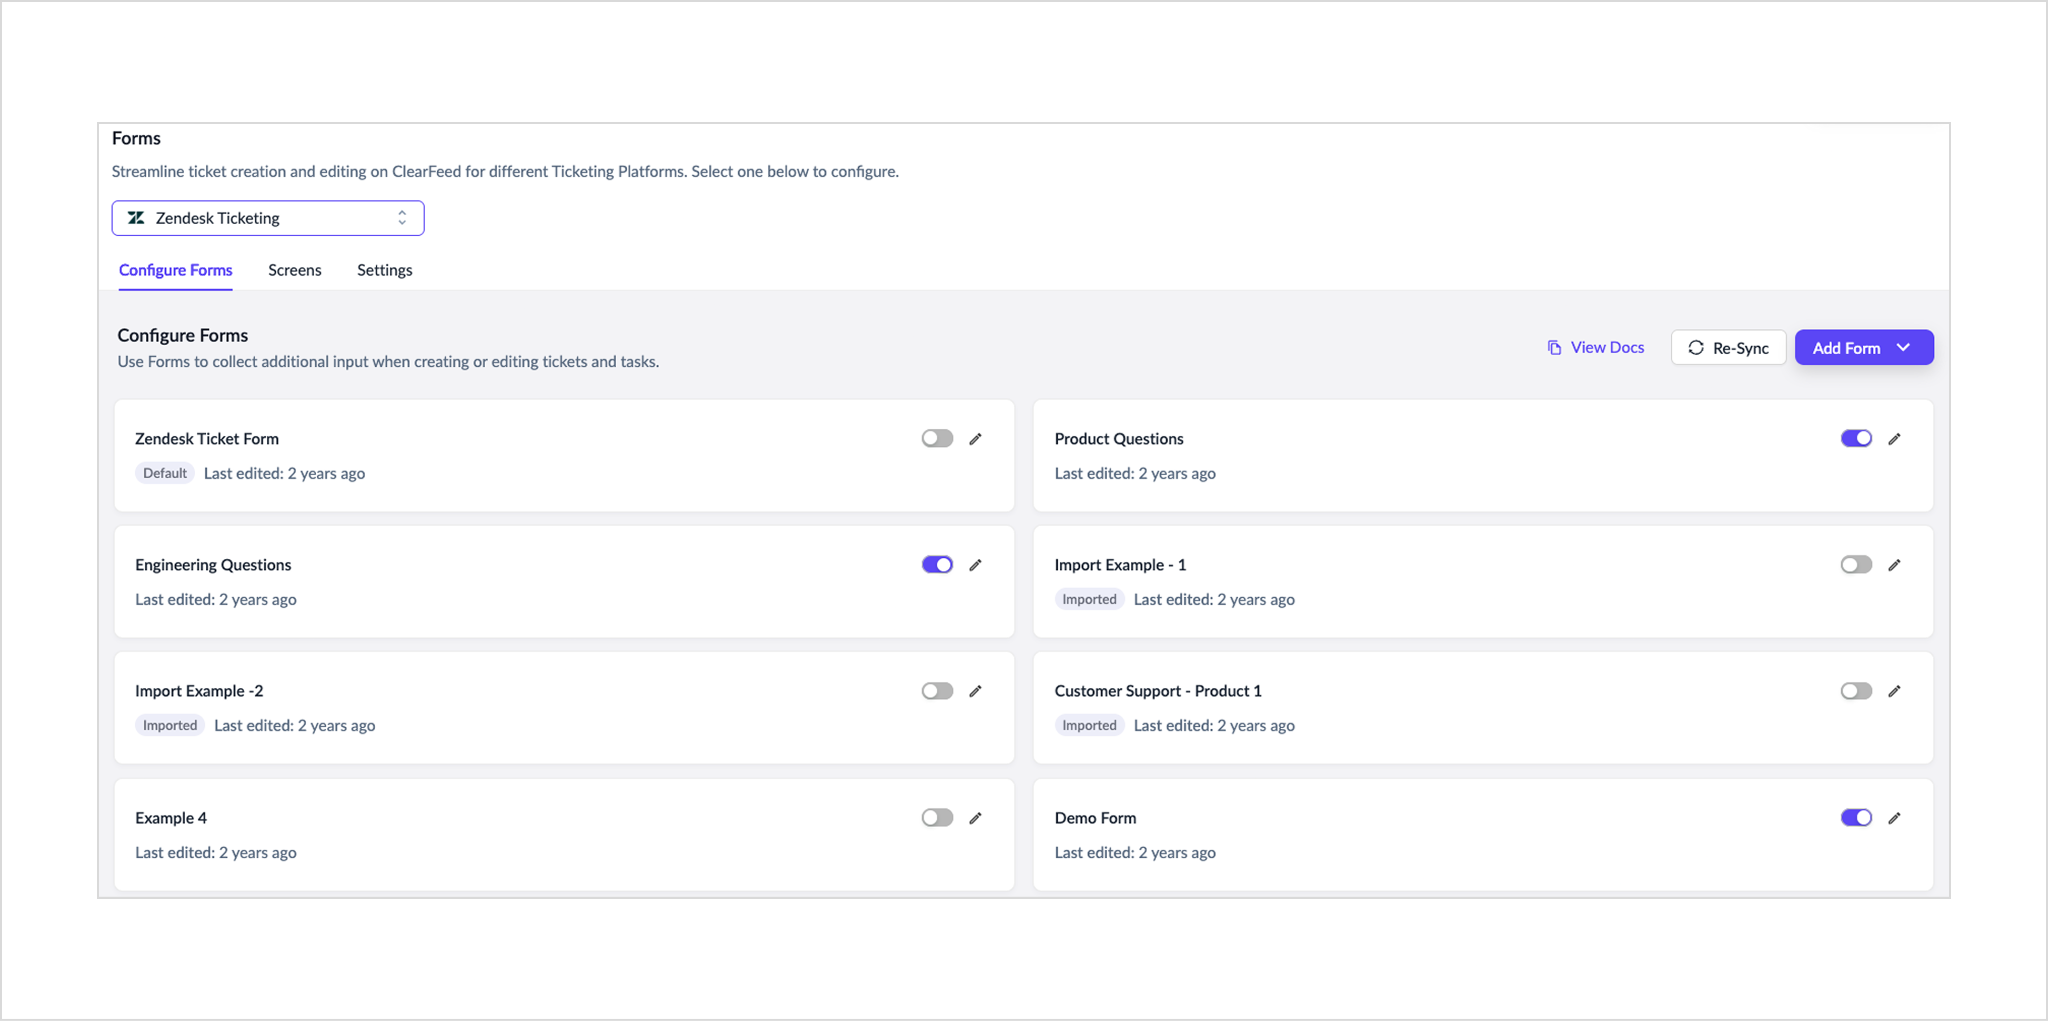Toggle the Demo Form switch off

[1856, 818]
